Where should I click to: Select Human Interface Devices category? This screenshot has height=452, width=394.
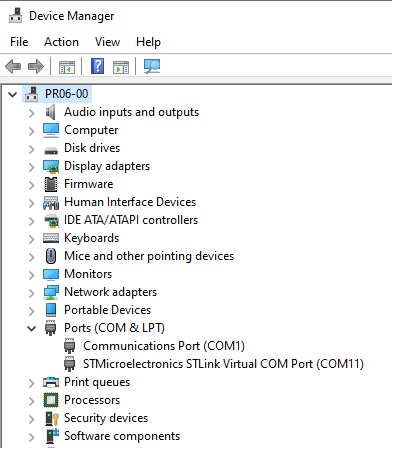(130, 202)
